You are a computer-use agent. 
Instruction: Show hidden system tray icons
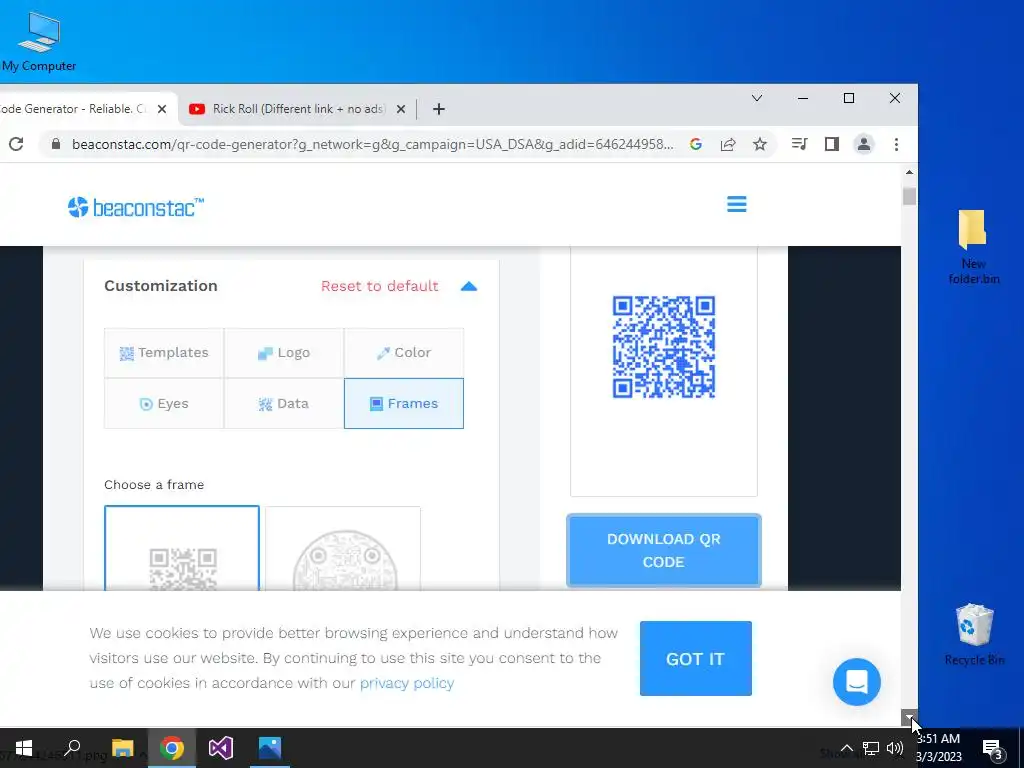[846, 748]
